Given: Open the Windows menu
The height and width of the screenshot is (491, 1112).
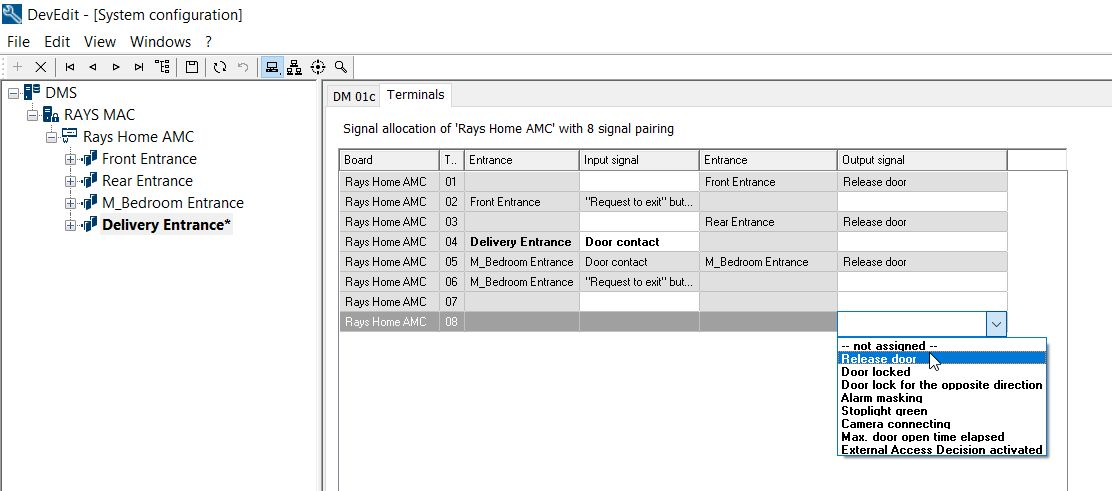Looking at the screenshot, I should pos(160,42).
